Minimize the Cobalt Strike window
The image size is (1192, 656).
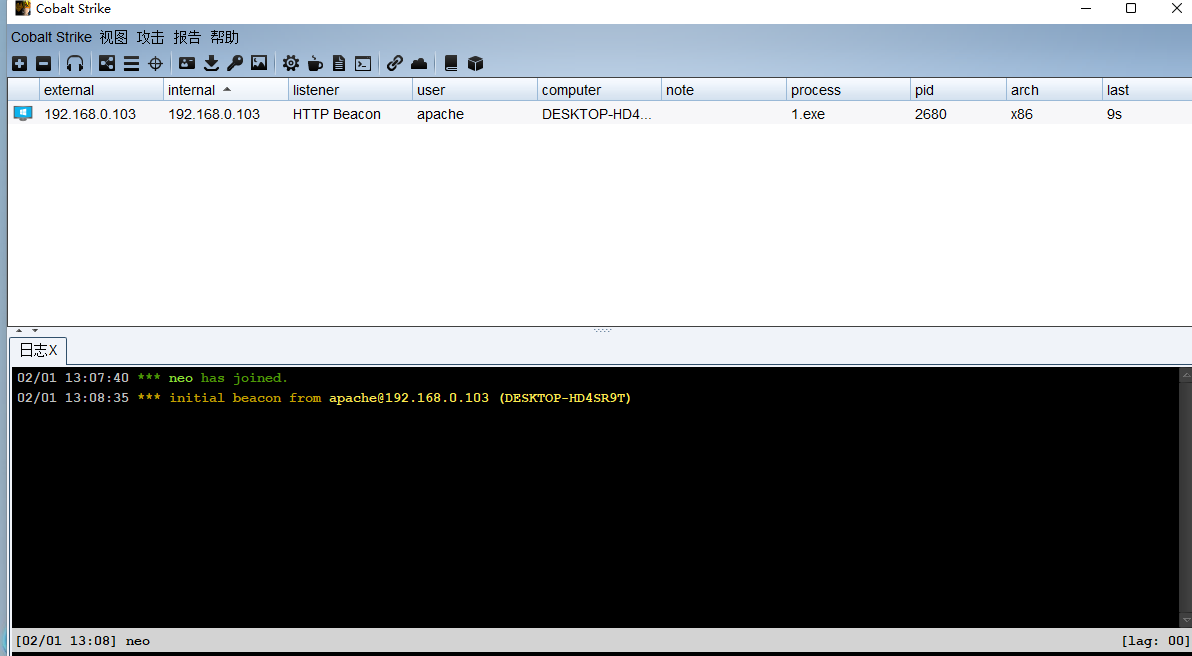pyautogui.click(x=1088, y=8)
